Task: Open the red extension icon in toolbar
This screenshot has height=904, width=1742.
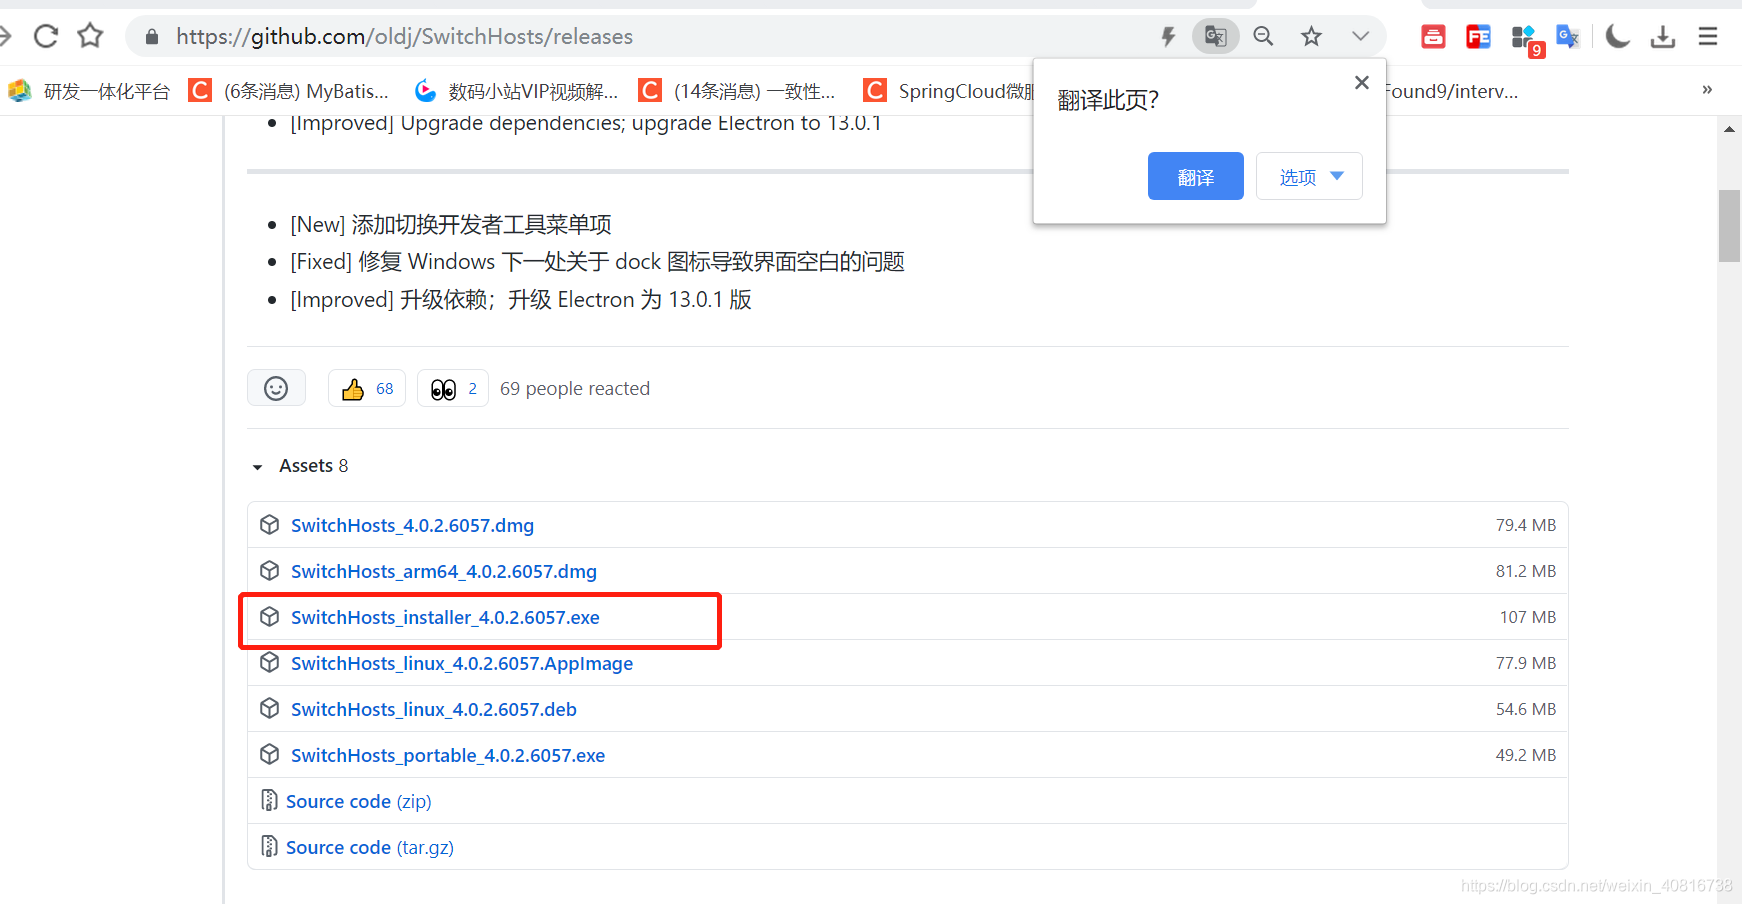Action: pos(1433,37)
